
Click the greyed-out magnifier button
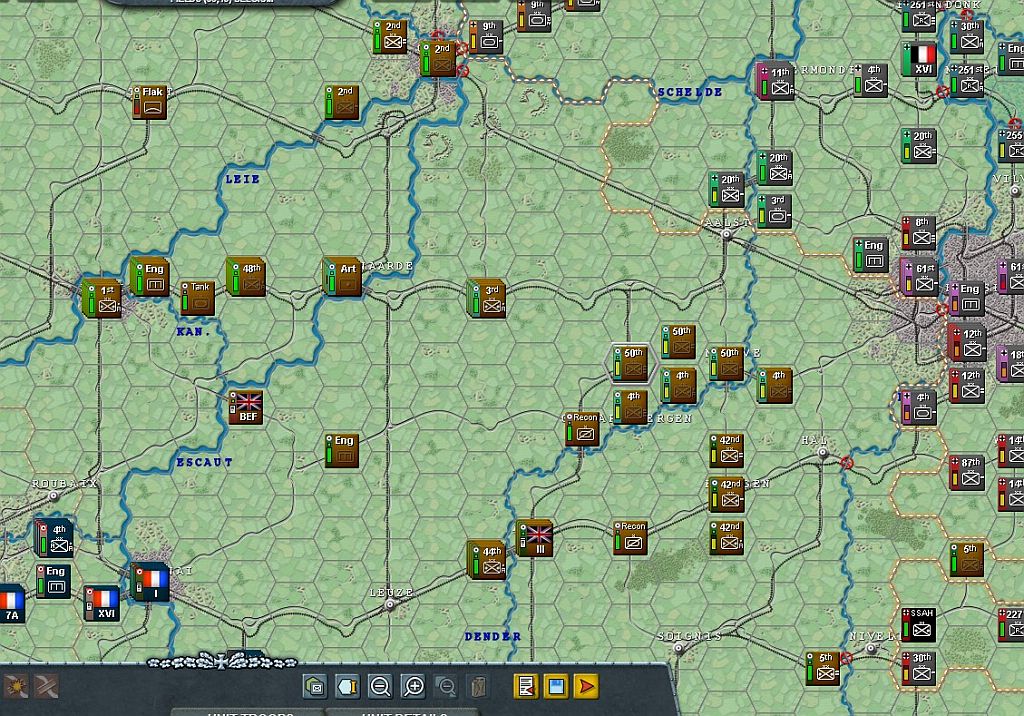tap(446, 687)
